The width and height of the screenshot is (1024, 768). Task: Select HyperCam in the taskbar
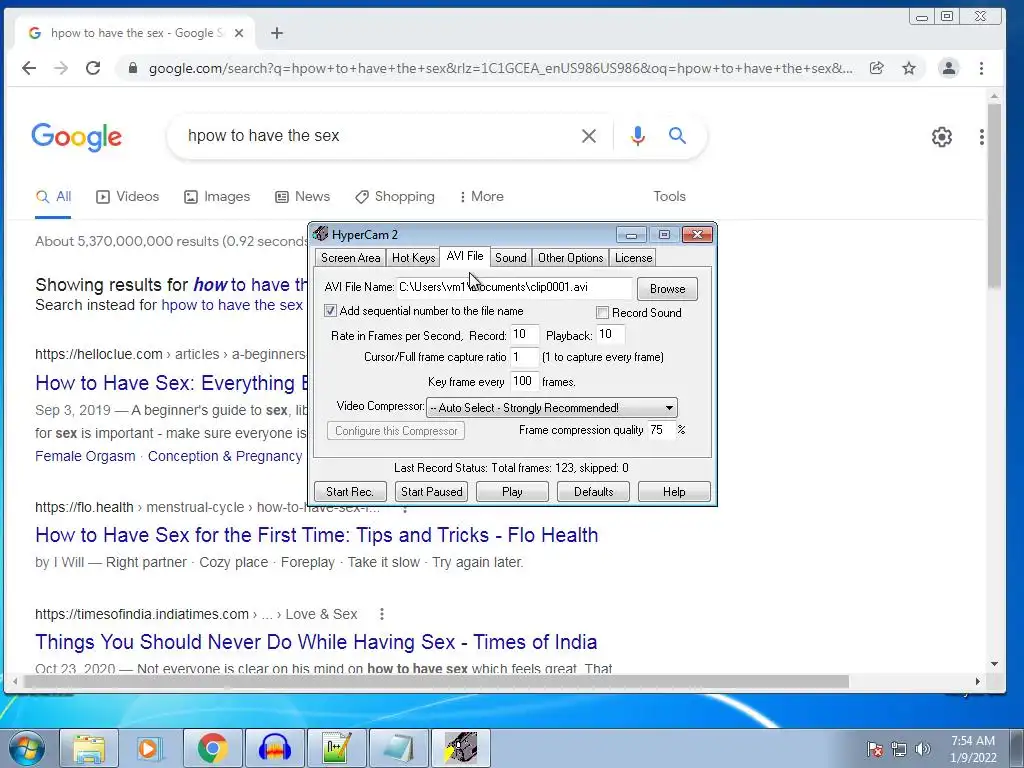point(461,748)
